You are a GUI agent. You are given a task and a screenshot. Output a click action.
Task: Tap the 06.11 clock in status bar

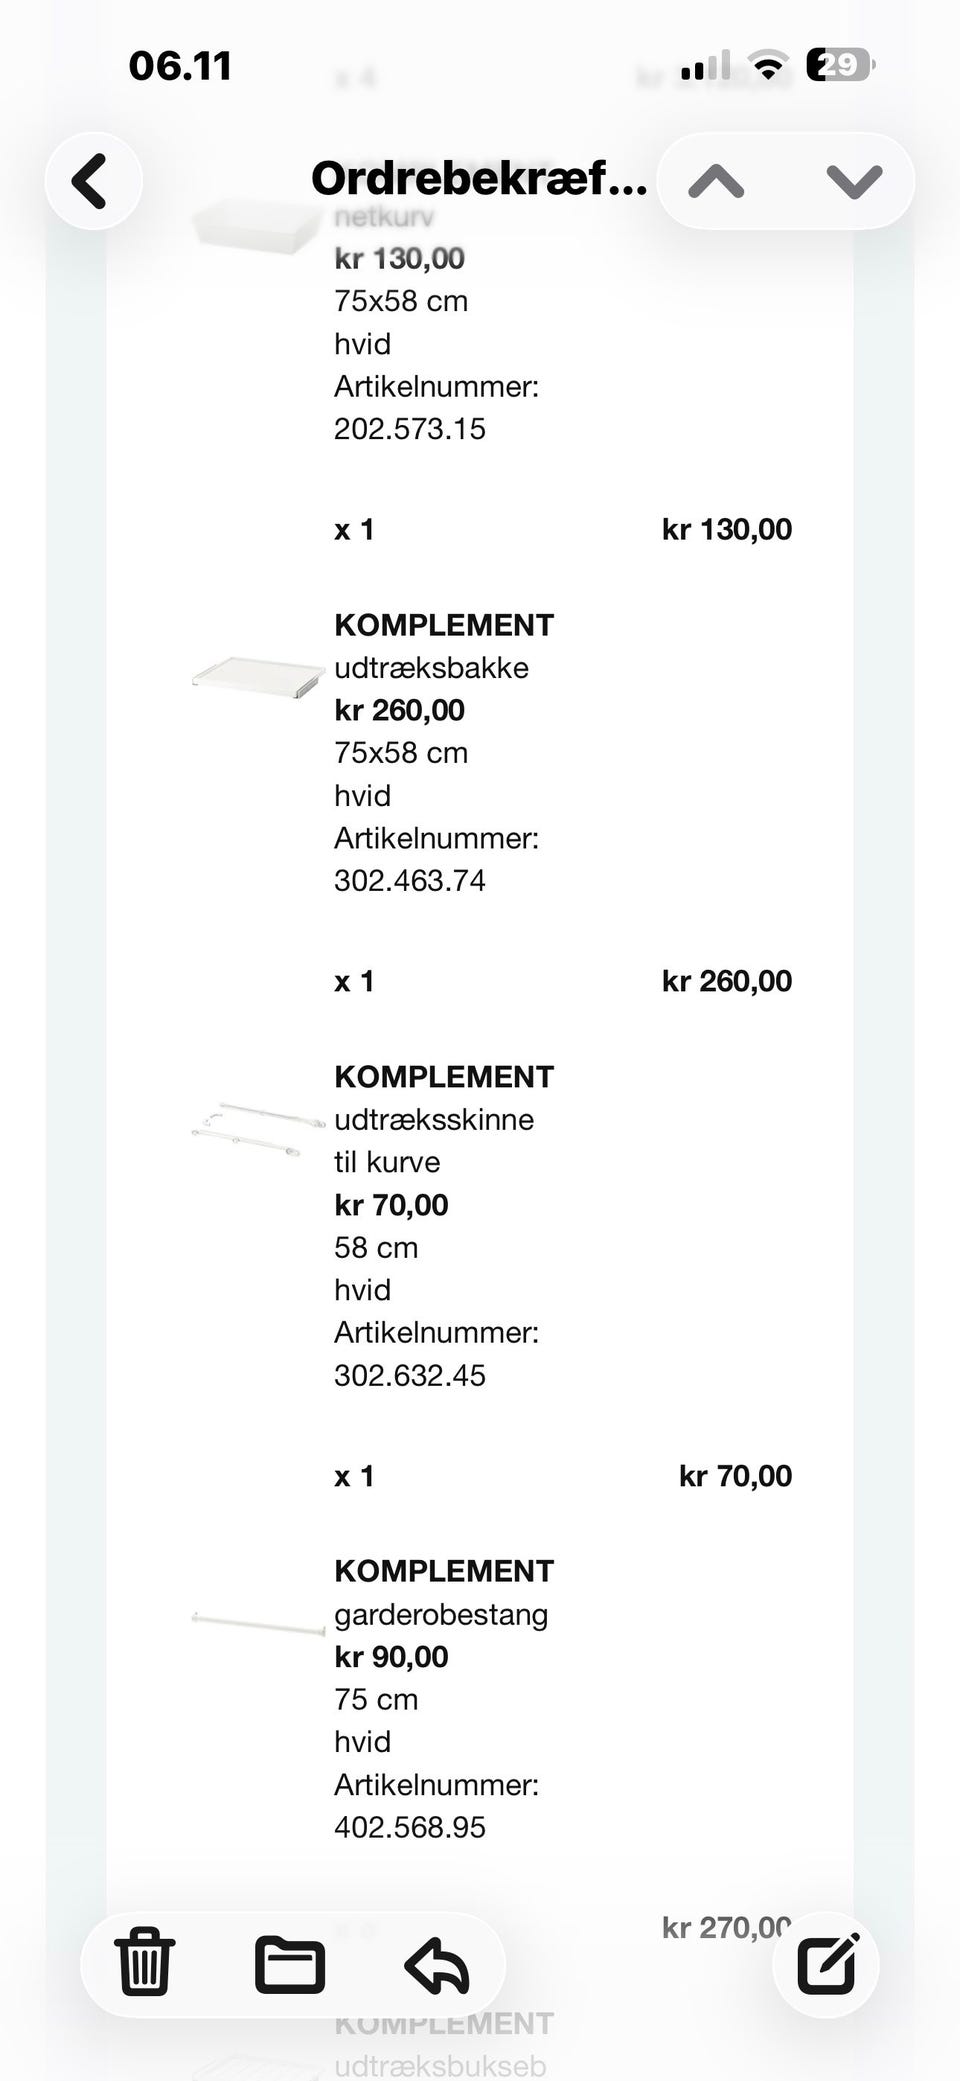(181, 66)
